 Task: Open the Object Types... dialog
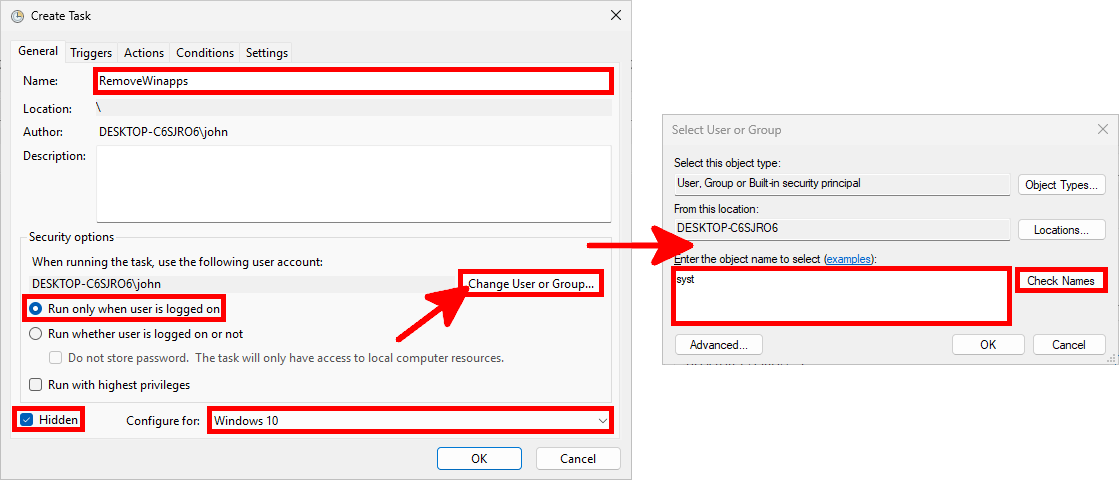(x=1061, y=185)
